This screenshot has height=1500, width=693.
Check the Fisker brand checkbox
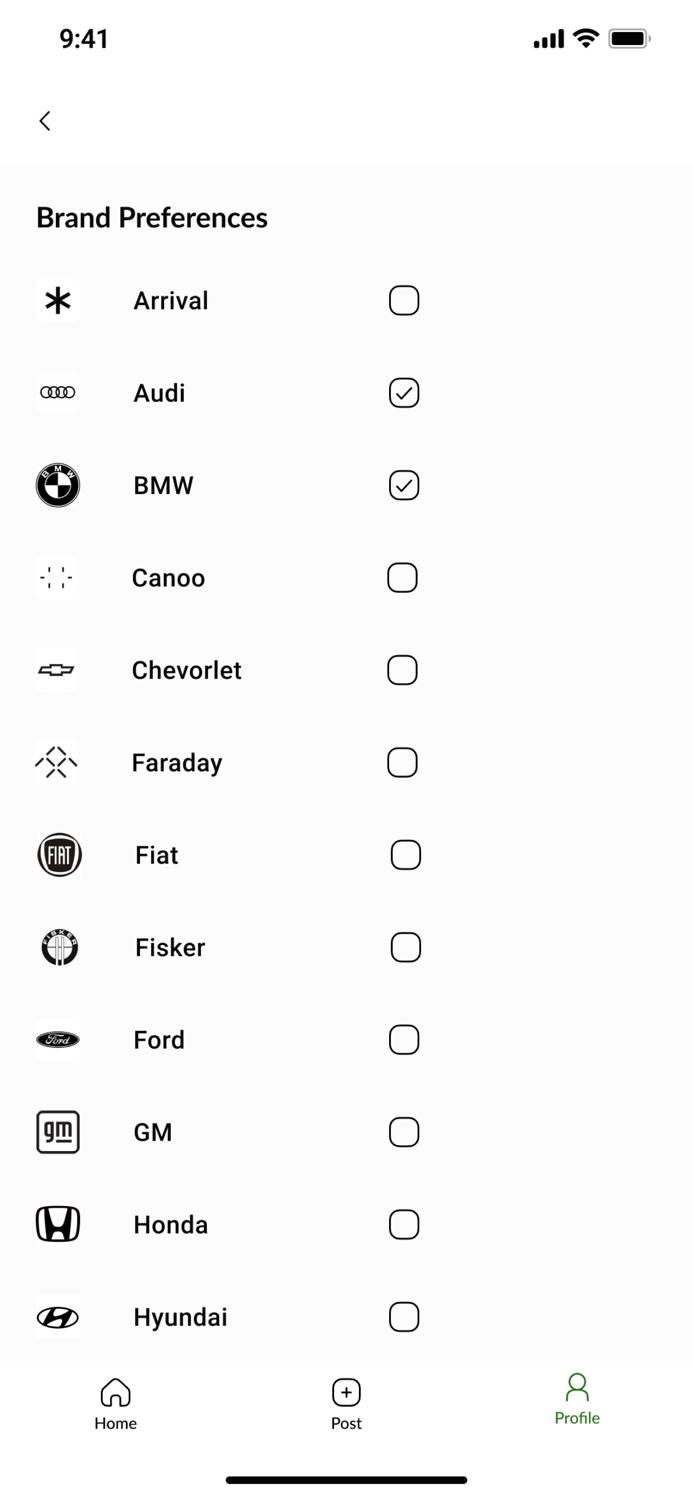pyautogui.click(x=404, y=947)
